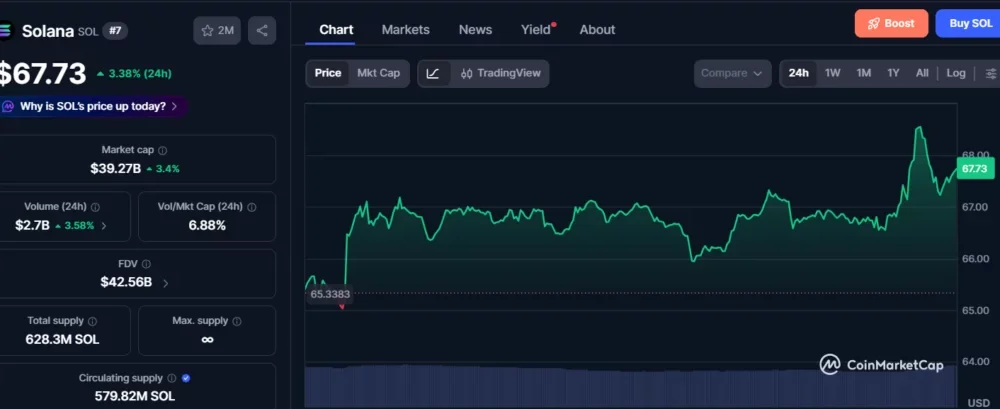Click the 579.82M SOL circulating supply value
The height and width of the screenshot is (409, 1000).
[135, 397]
